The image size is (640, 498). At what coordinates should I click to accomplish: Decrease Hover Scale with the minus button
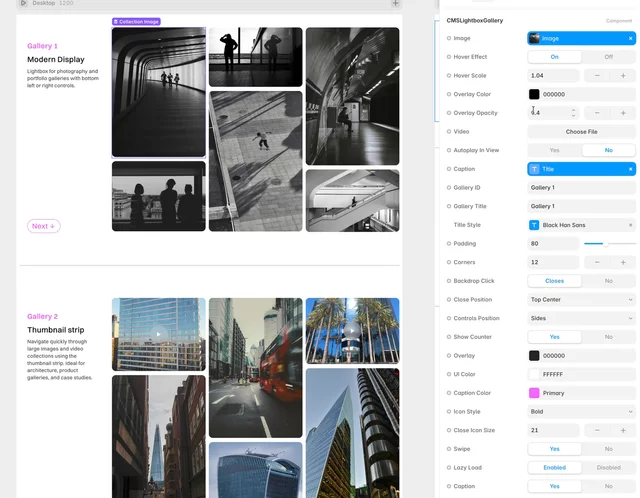(x=597, y=76)
